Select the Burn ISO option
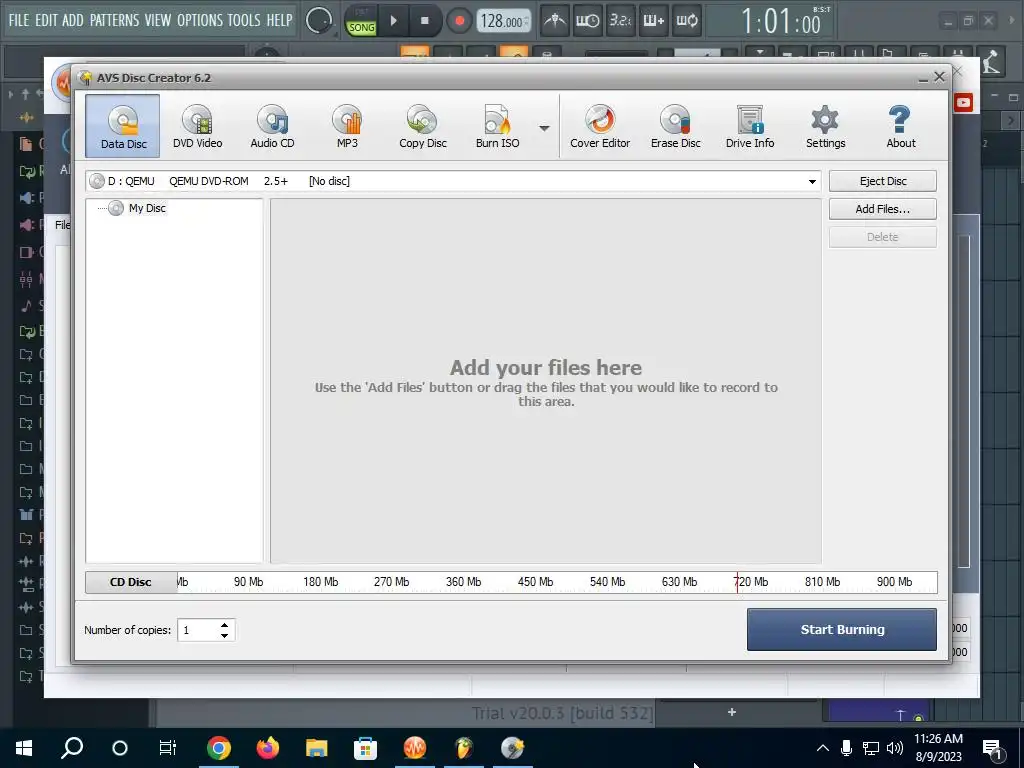Image resolution: width=1024 pixels, height=768 pixels. tap(497, 127)
